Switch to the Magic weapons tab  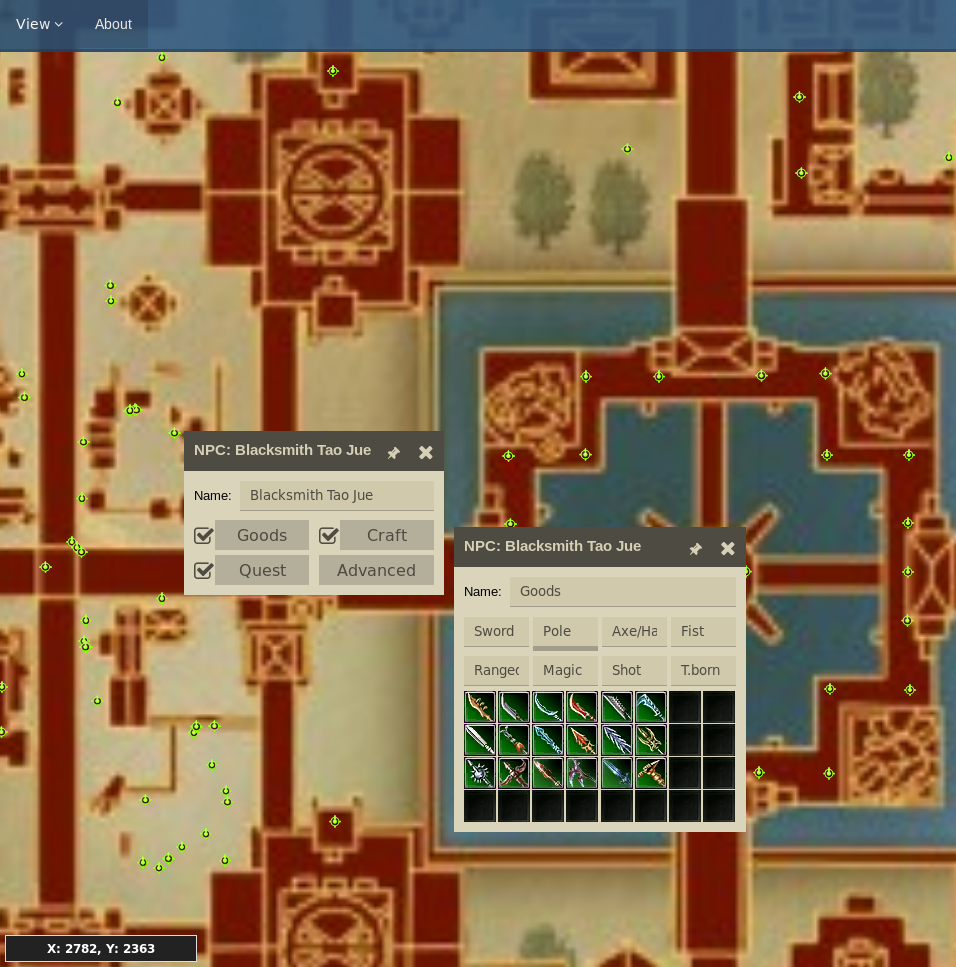(x=563, y=670)
